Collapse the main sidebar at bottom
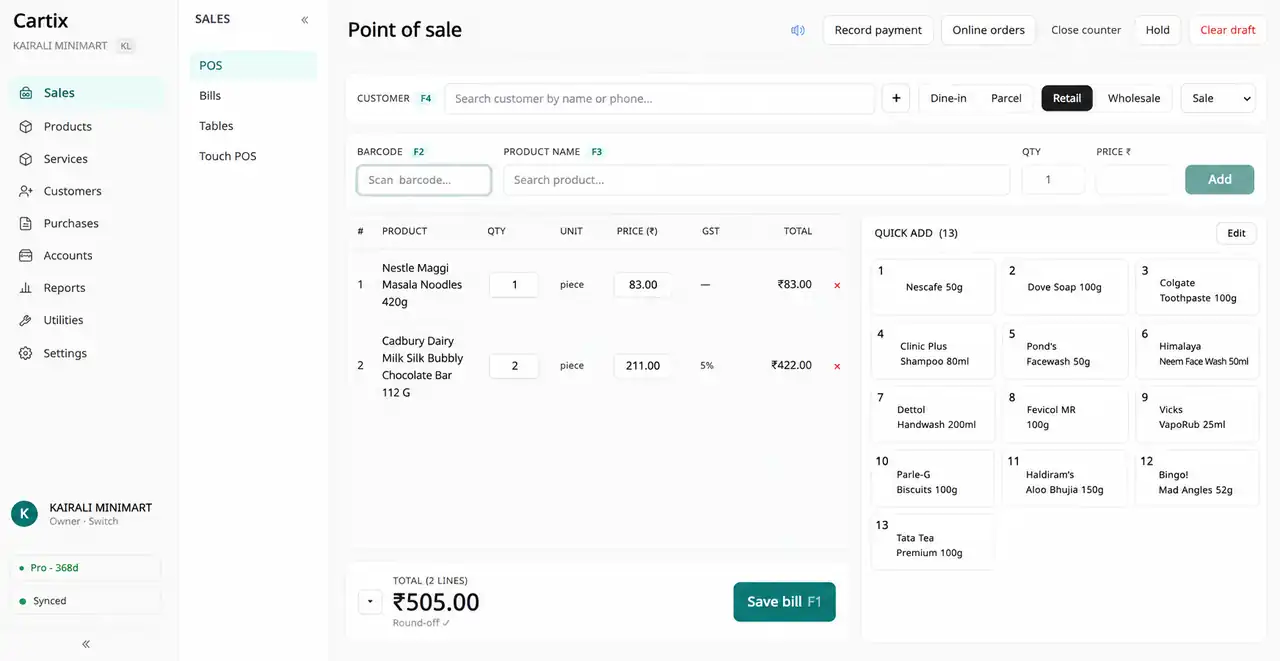 (x=86, y=644)
